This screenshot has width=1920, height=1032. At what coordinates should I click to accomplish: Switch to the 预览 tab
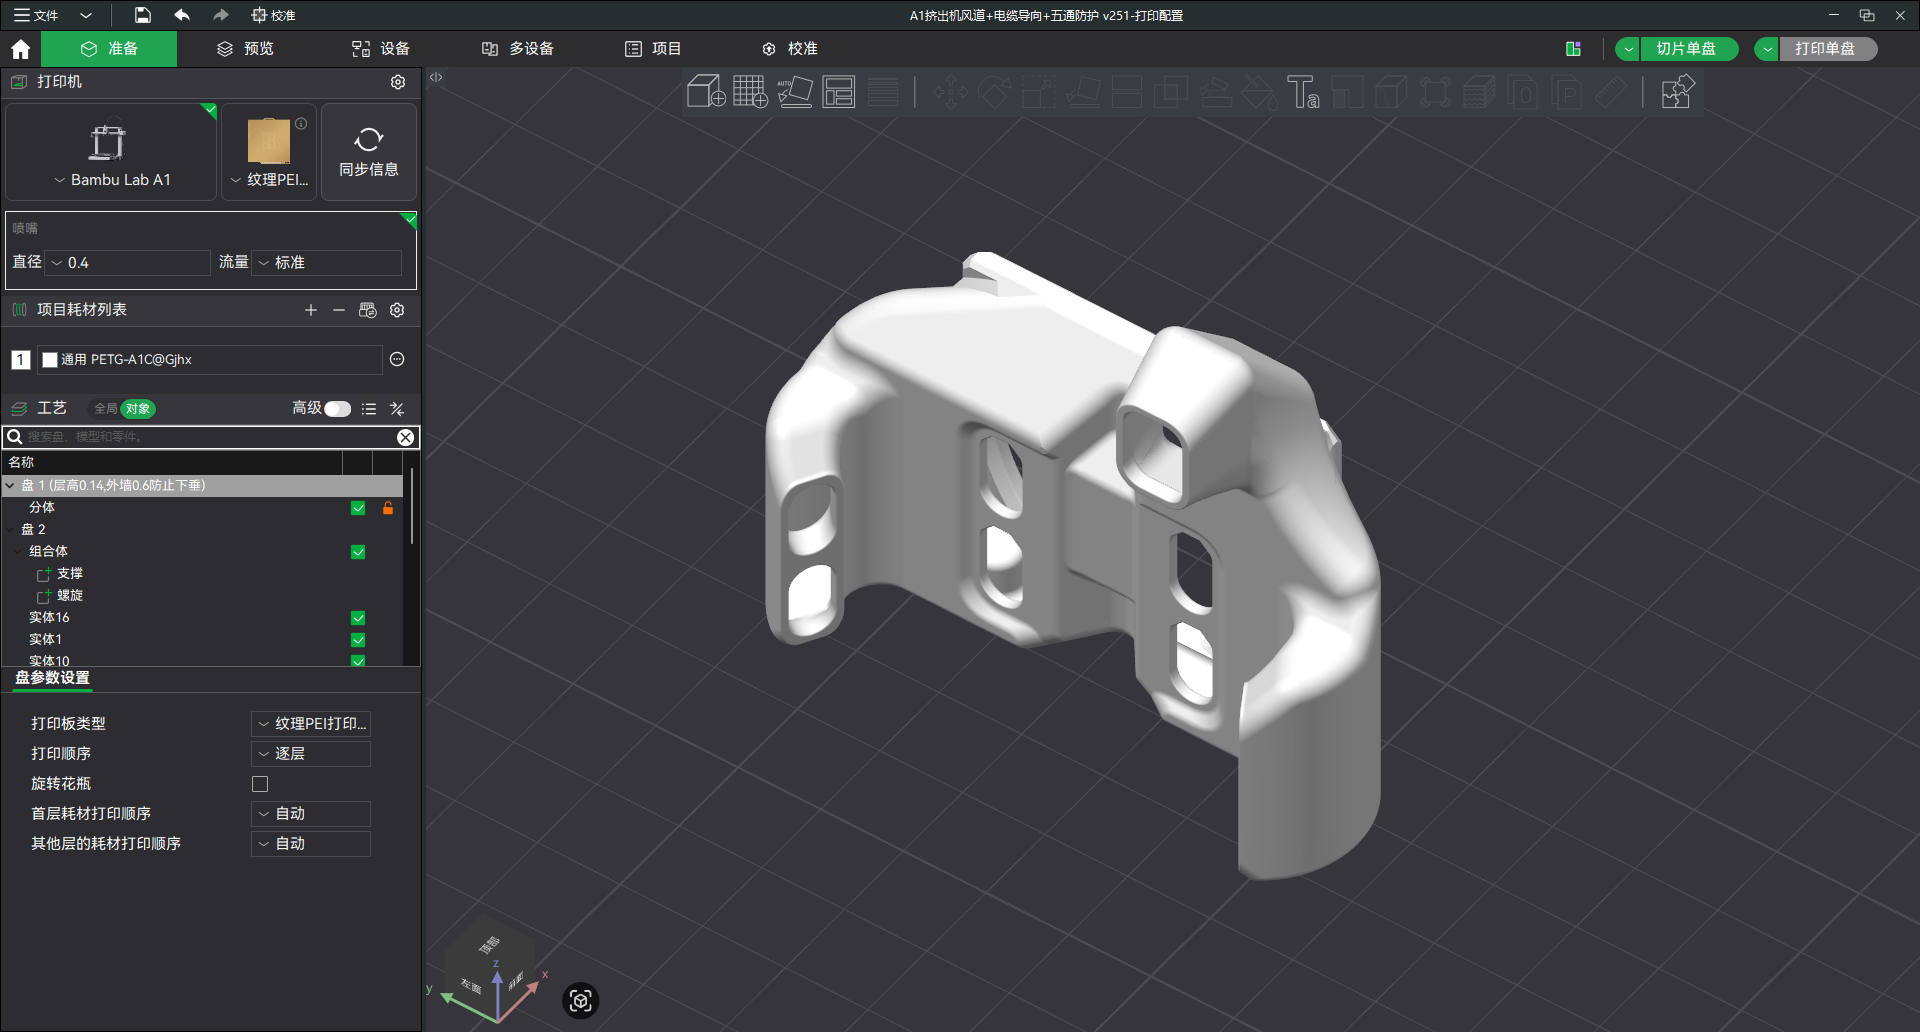coord(246,49)
